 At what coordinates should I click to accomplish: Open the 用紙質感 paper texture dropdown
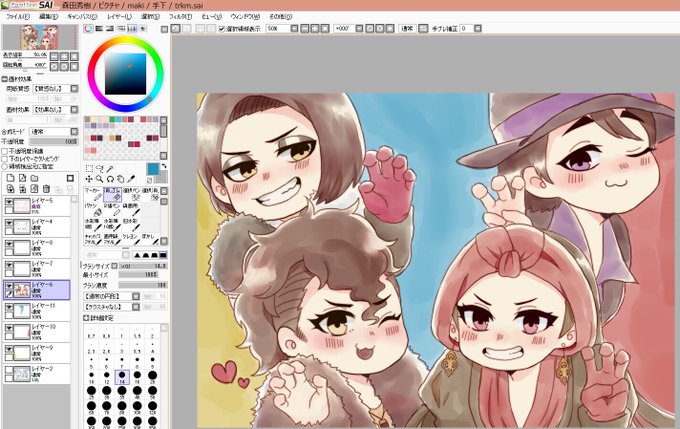pyautogui.click(x=74, y=88)
